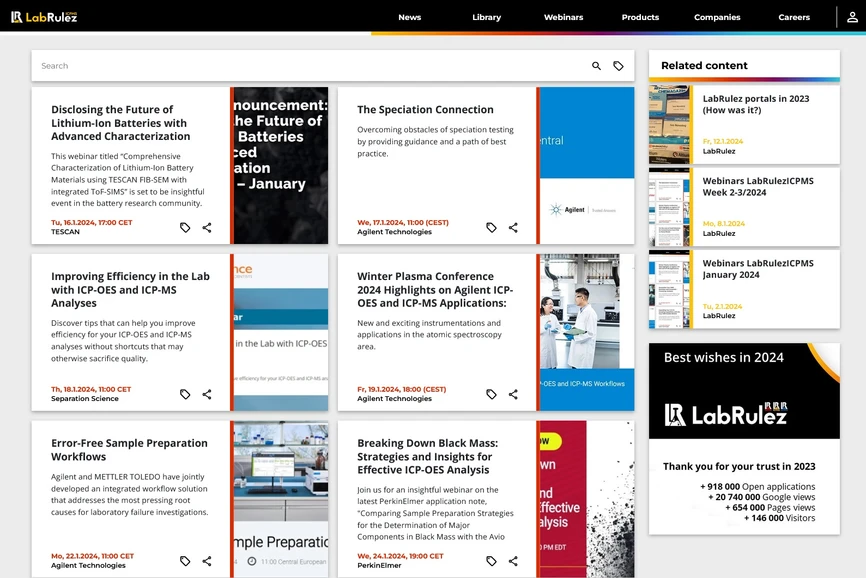Viewport: 866px width, 578px height.
Task: Click Separation Science company name
Action: (85, 399)
